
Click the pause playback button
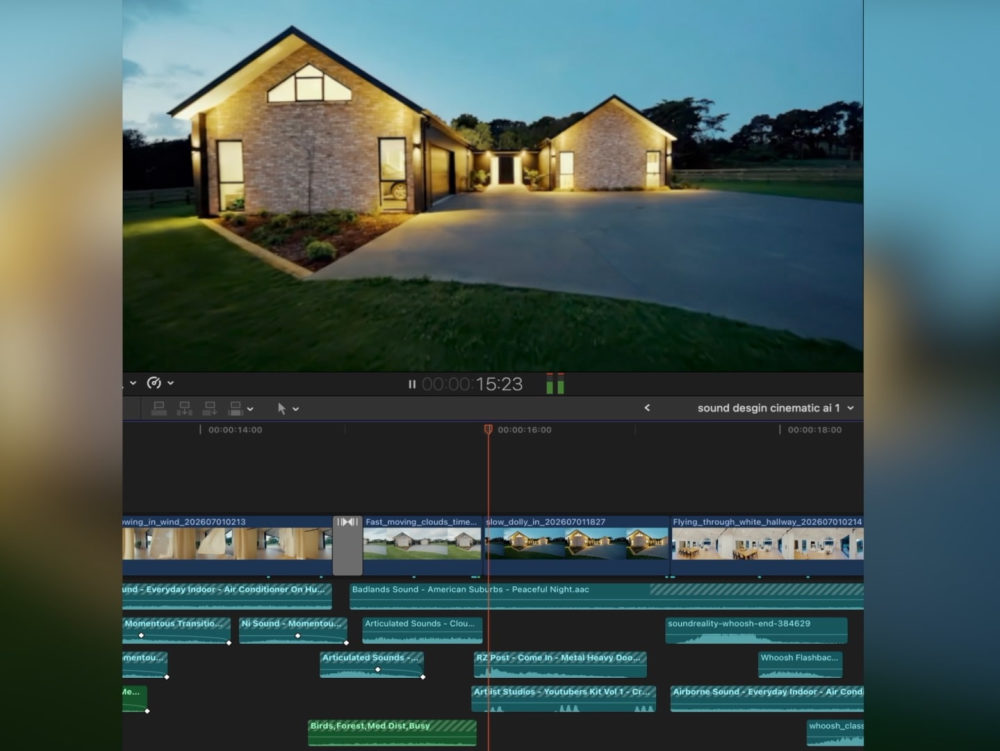(x=412, y=384)
